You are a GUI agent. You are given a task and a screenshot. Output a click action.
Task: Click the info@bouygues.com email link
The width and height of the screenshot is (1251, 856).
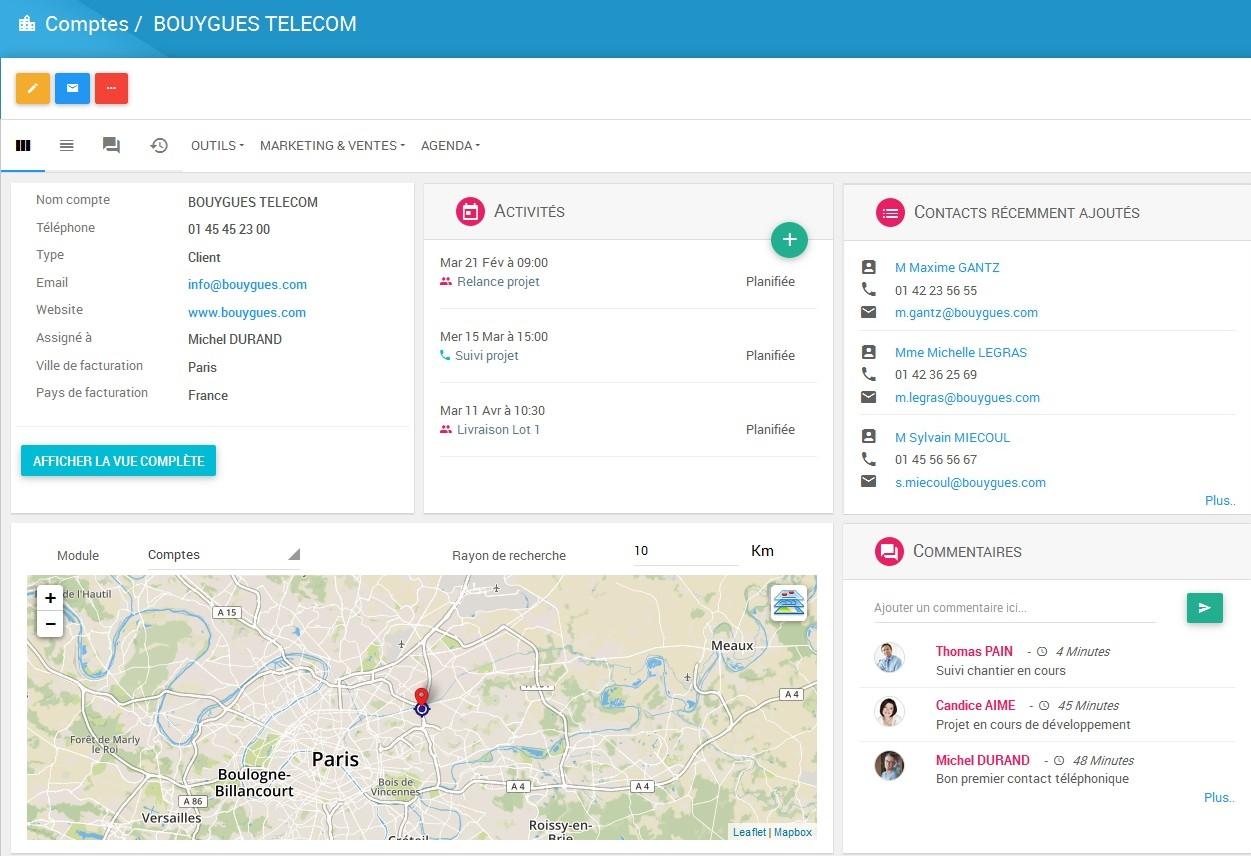tap(247, 285)
